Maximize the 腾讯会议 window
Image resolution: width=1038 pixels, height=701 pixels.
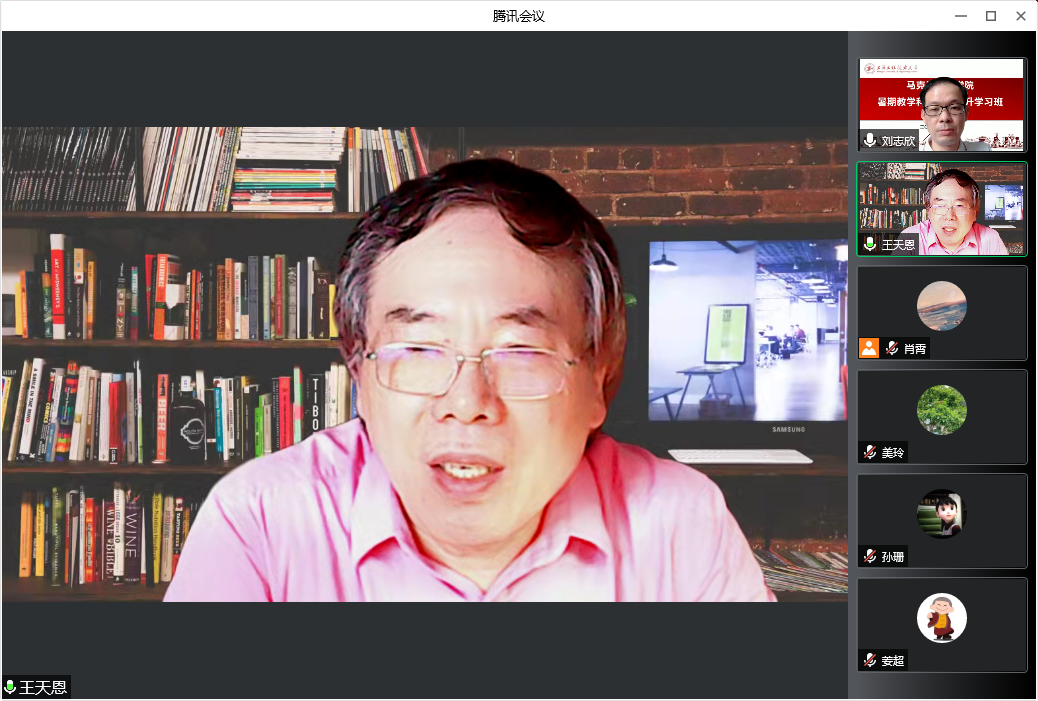coord(991,16)
